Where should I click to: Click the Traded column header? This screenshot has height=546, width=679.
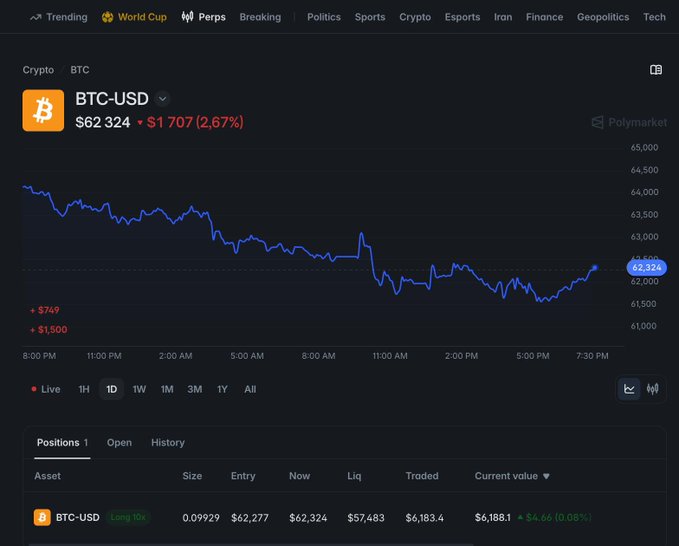tap(422, 476)
